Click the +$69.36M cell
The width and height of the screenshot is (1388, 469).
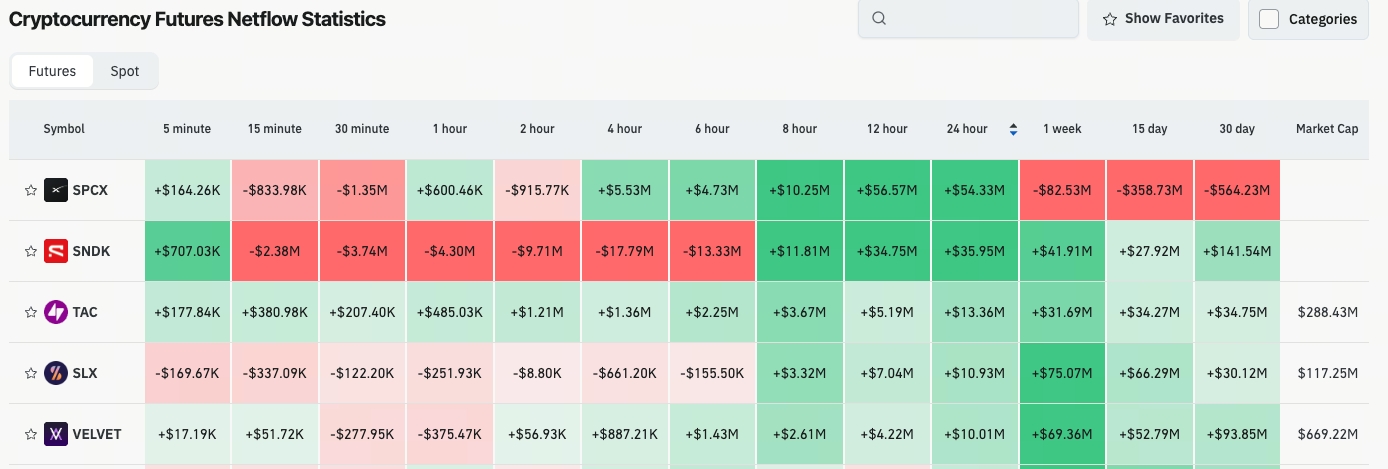point(1062,434)
